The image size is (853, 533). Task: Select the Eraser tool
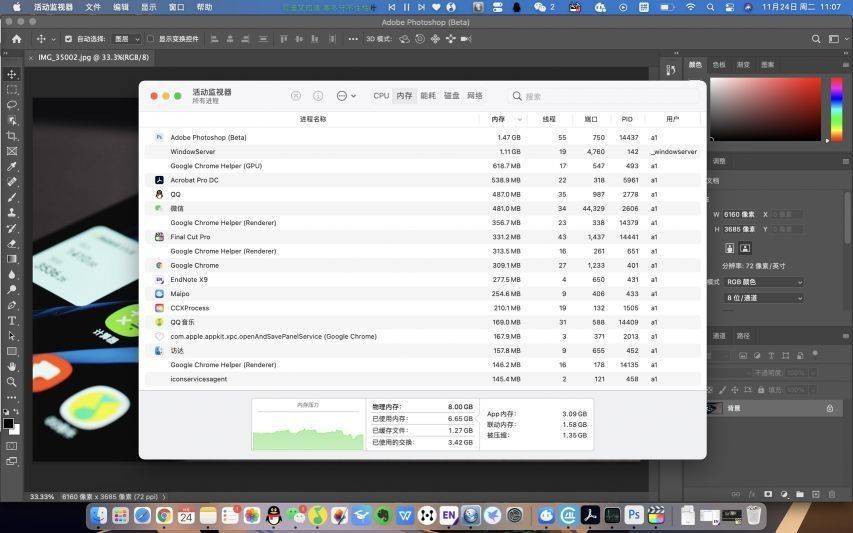click(x=11, y=244)
